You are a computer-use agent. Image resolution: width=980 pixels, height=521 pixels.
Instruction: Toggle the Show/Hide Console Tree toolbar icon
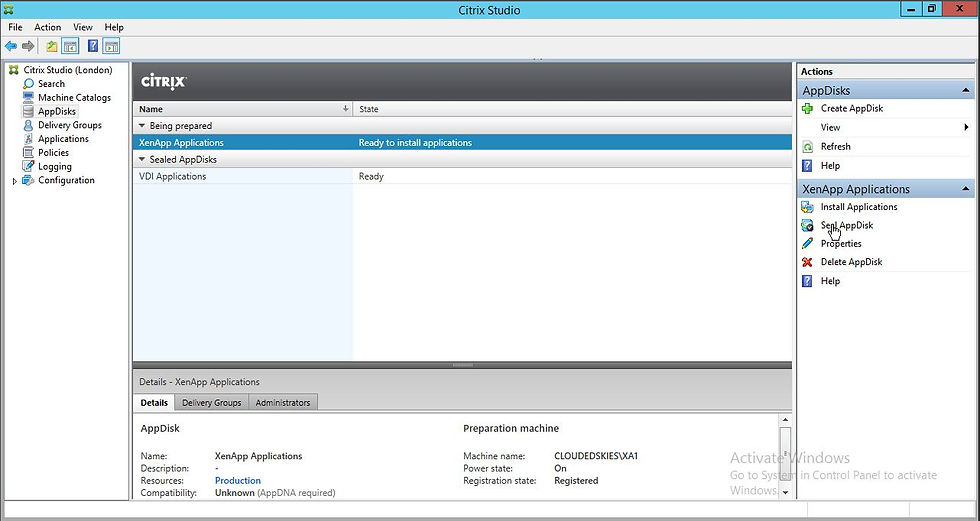pos(71,46)
